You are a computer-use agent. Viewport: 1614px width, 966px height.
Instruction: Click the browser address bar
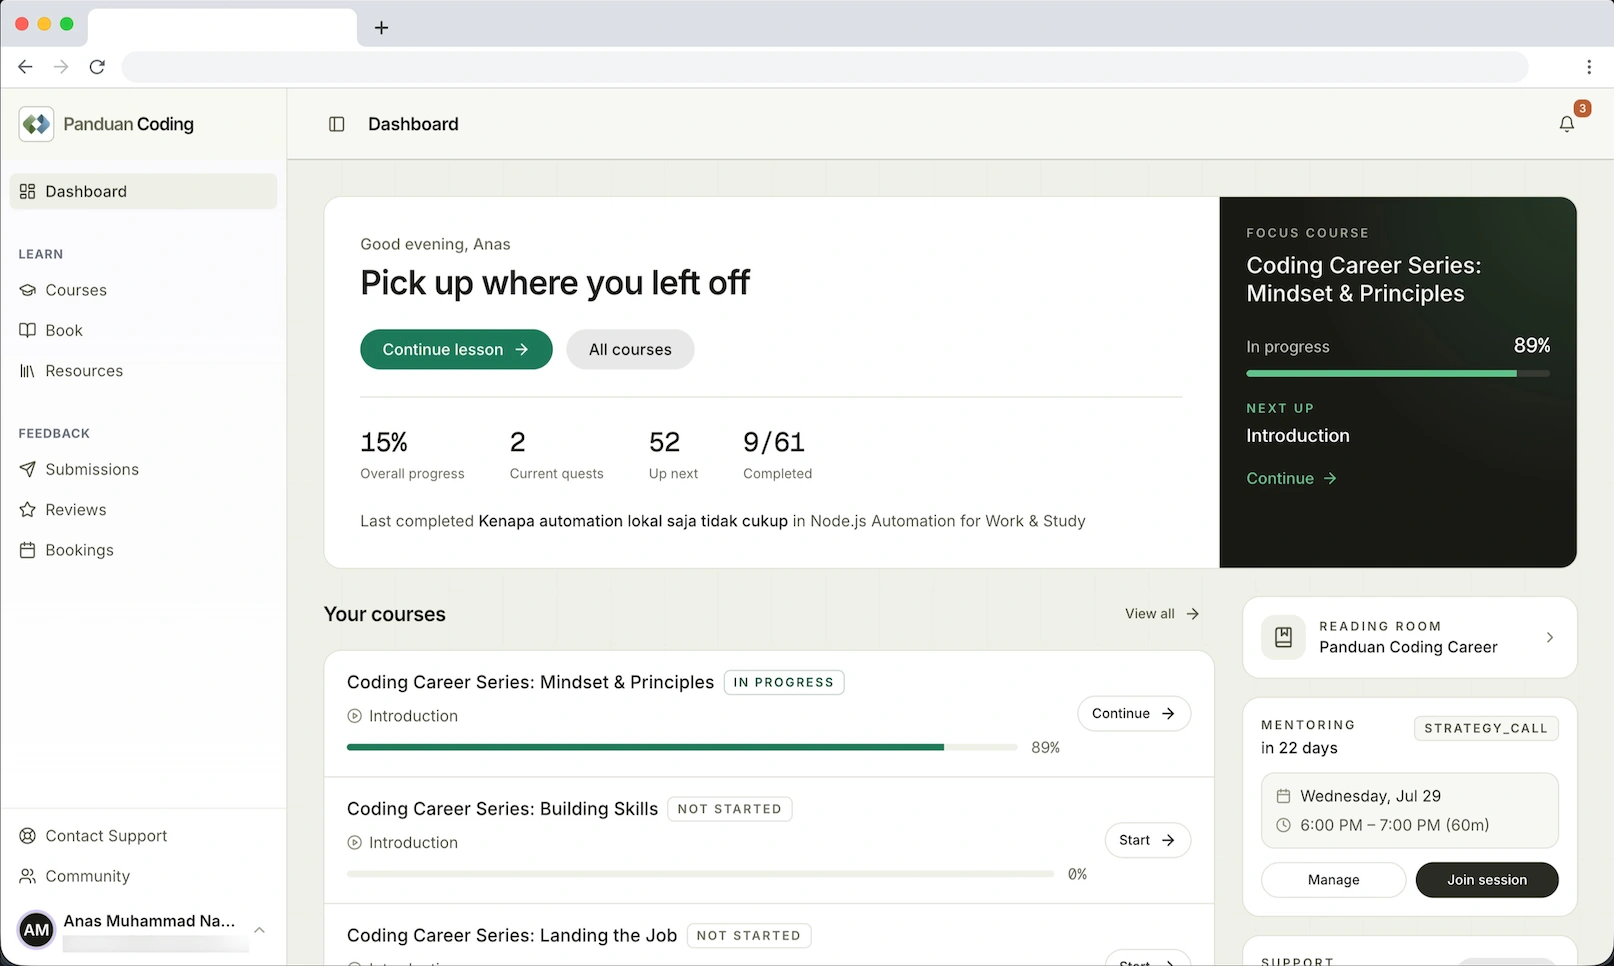tap(825, 67)
